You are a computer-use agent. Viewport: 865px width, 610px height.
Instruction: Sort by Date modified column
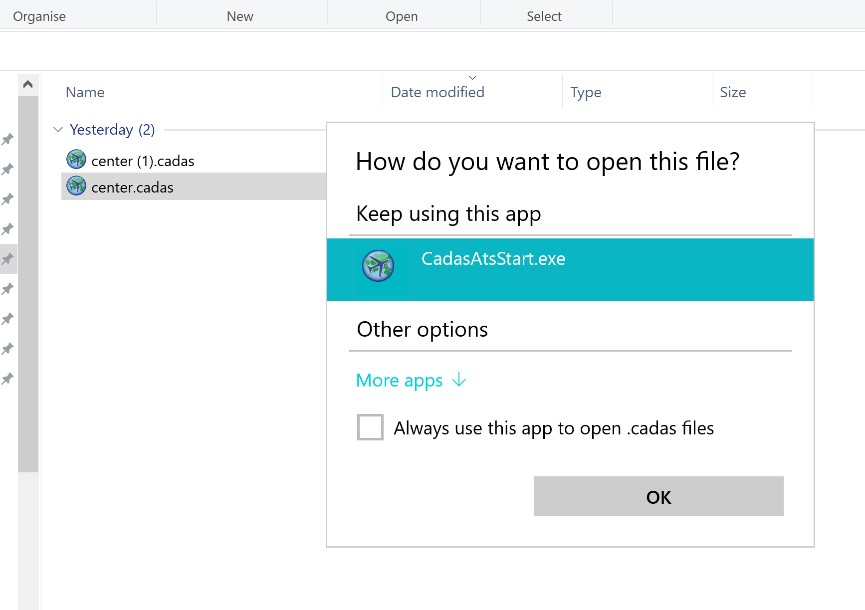coord(437,92)
